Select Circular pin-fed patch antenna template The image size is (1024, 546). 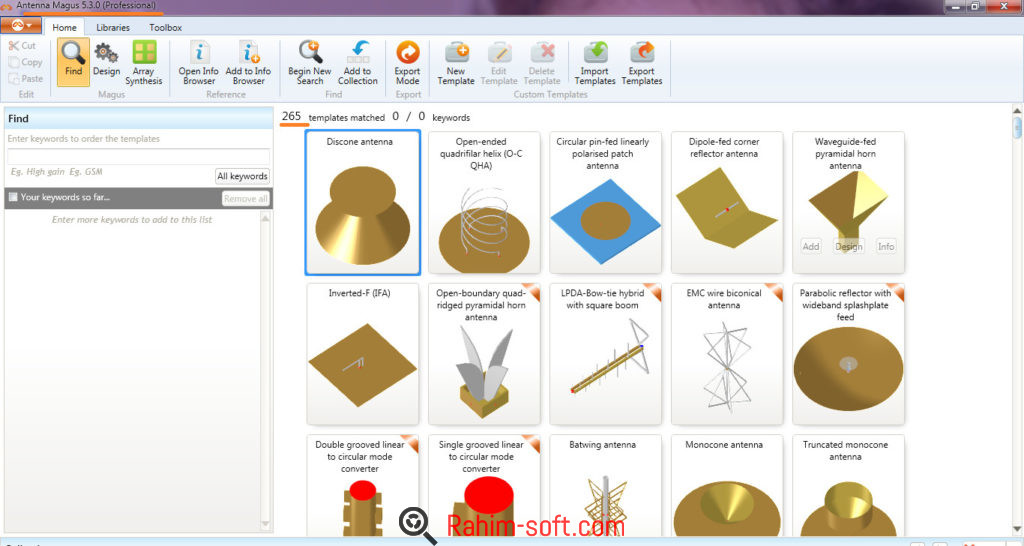tap(605, 202)
